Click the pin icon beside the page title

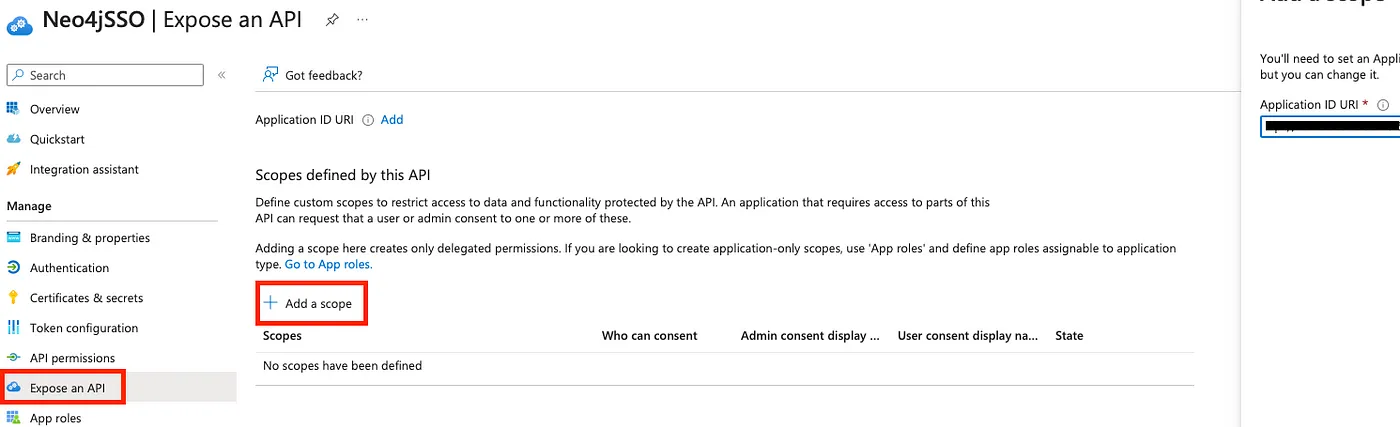333,20
